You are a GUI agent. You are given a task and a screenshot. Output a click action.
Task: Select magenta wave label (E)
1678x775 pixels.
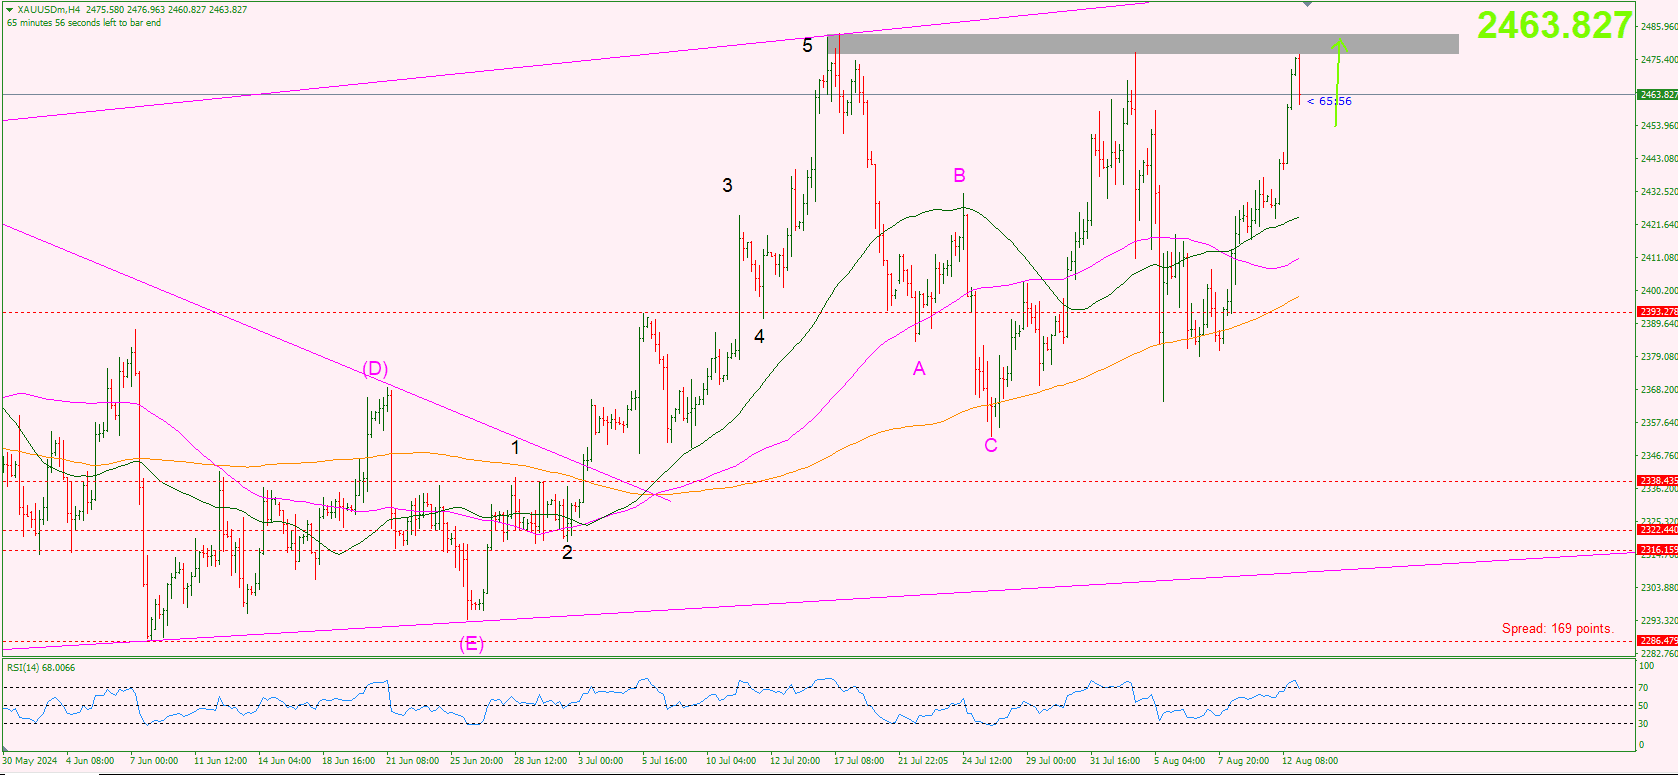click(x=471, y=644)
